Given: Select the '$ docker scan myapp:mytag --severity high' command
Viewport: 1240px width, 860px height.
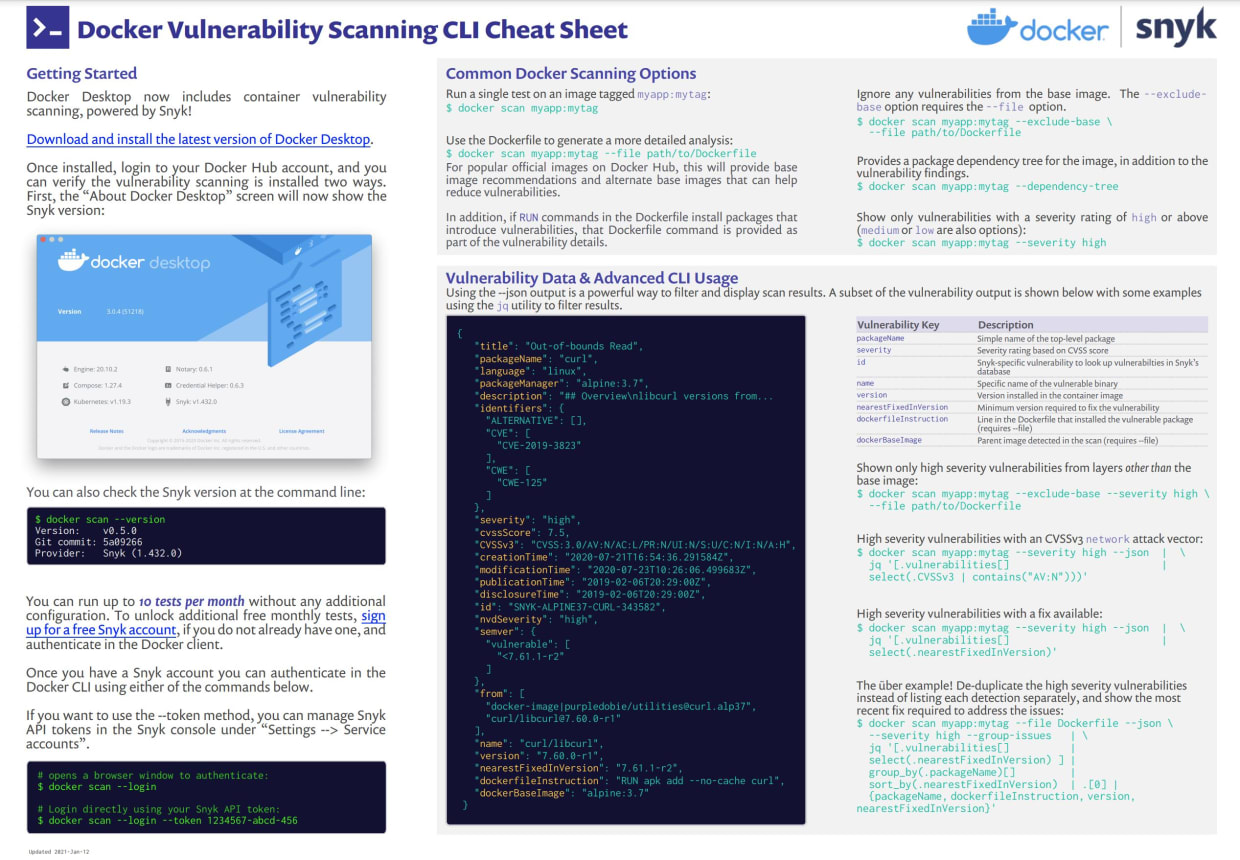Looking at the screenshot, I should click(982, 242).
